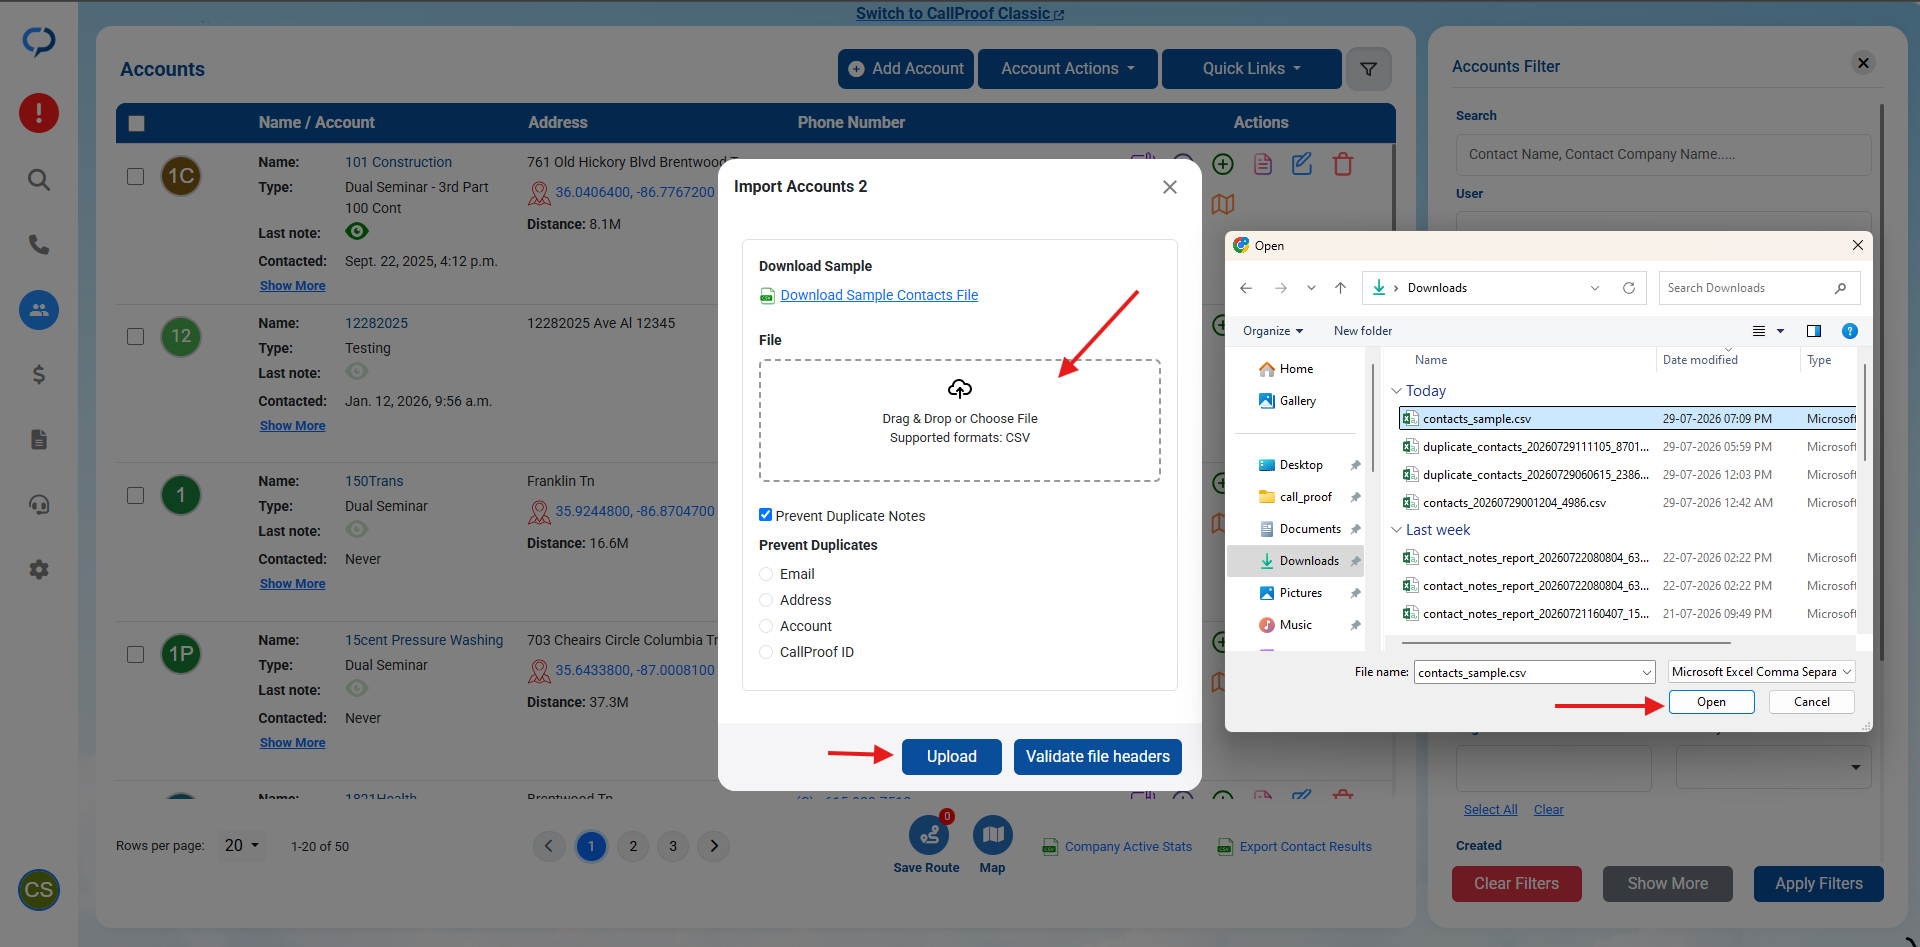The height and width of the screenshot is (947, 1920).
Task: Open search from the left sidebar
Action: coord(39,180)
